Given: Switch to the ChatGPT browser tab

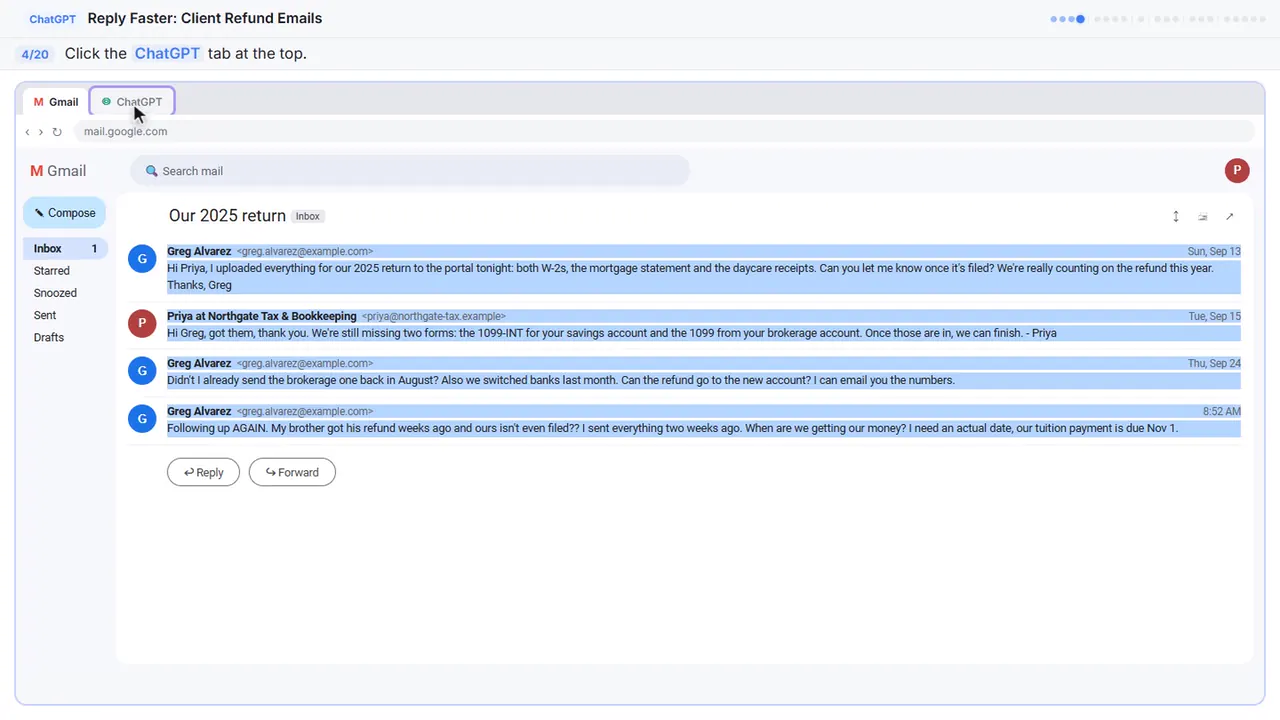Looking at the screenshot, I should coord(132,102).
